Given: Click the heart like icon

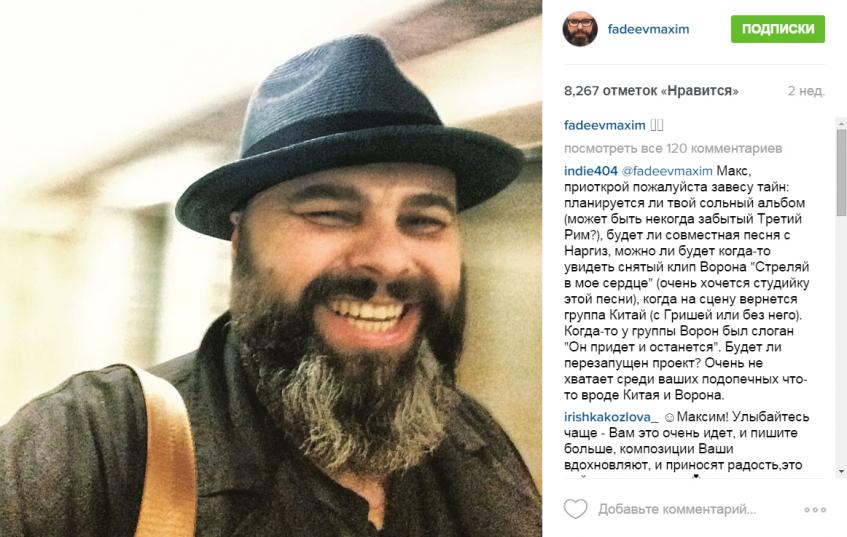Looking at the screenshot, I should 575,509.
